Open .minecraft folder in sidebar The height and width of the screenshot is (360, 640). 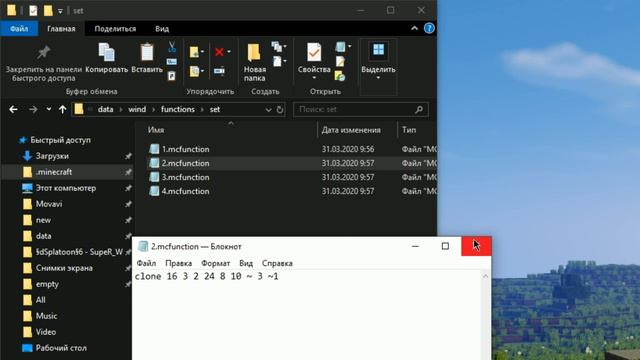54,172
